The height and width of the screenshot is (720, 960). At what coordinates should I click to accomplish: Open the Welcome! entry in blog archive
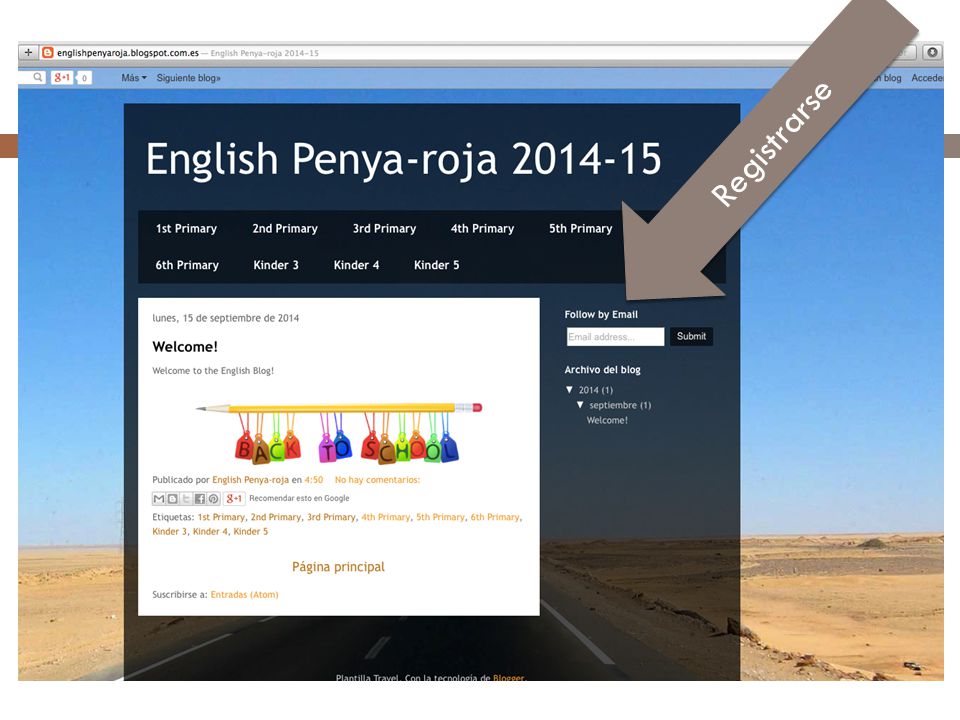click(x=607, y=420)
